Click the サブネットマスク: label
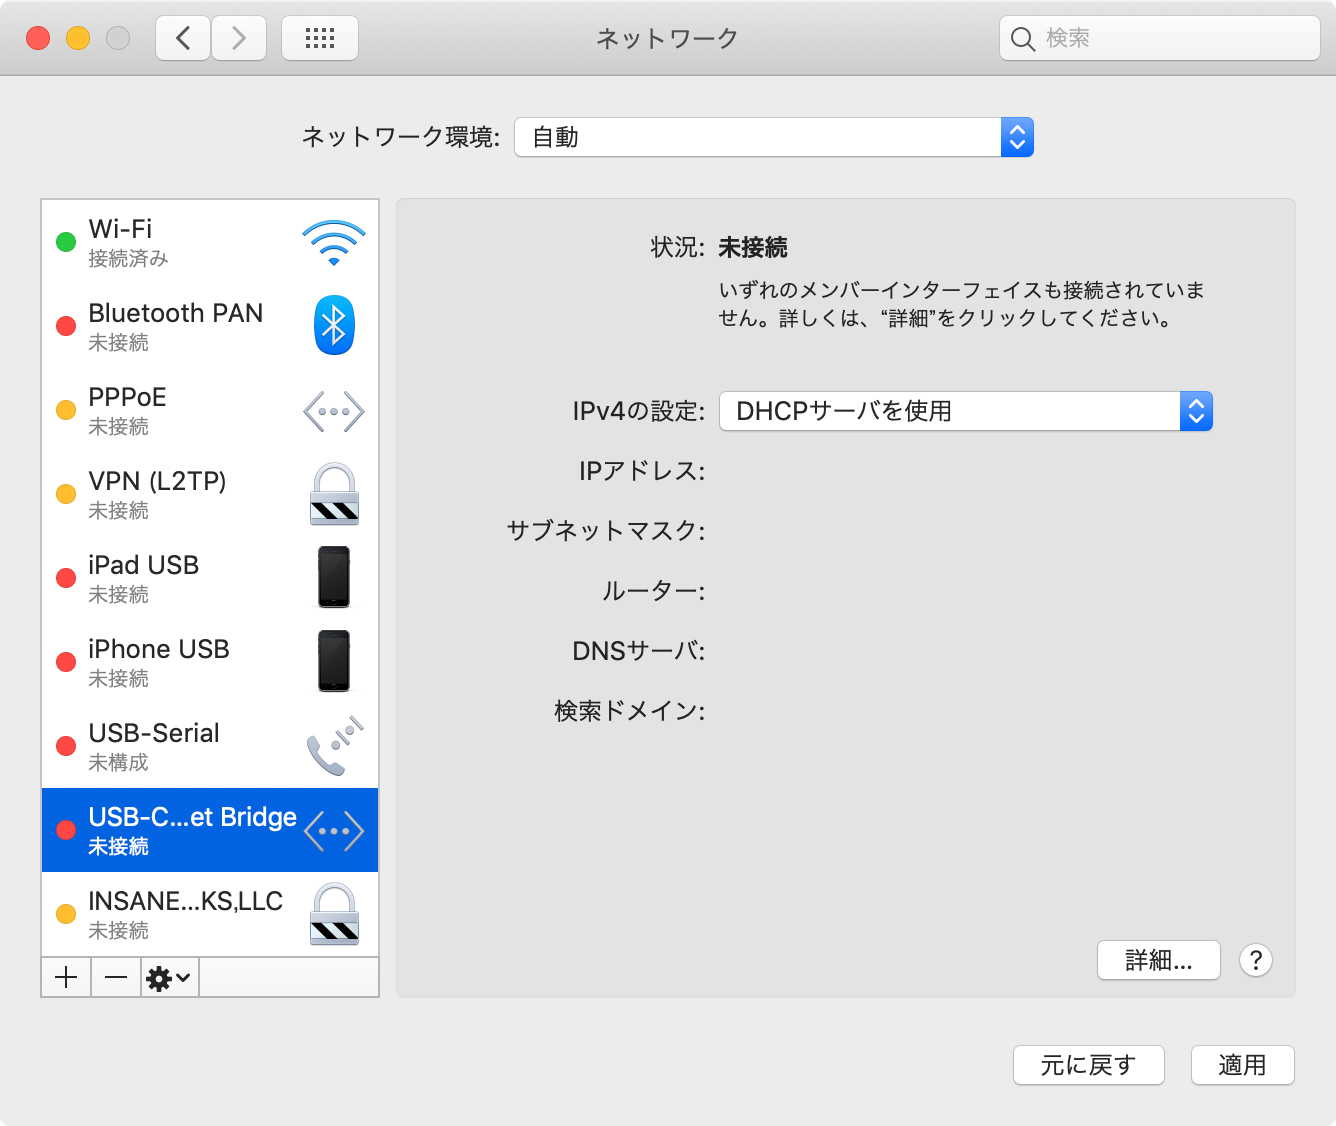Viewport: 1336px width, 1126px height. 606,531
